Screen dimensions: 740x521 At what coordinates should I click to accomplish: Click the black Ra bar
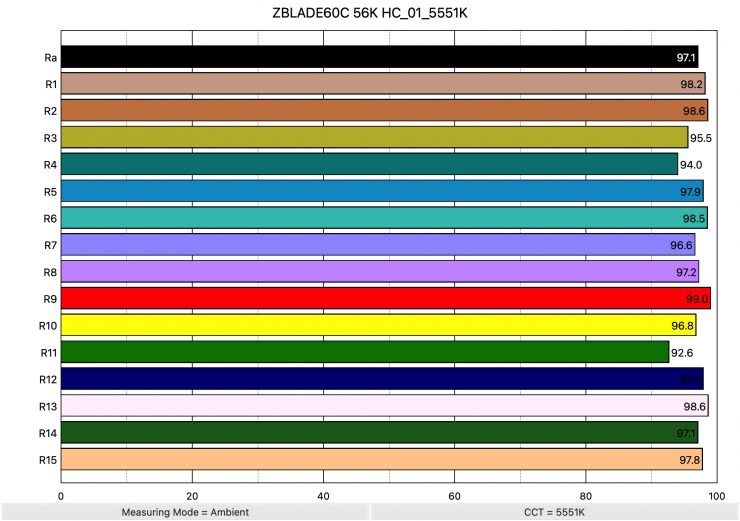379,57
